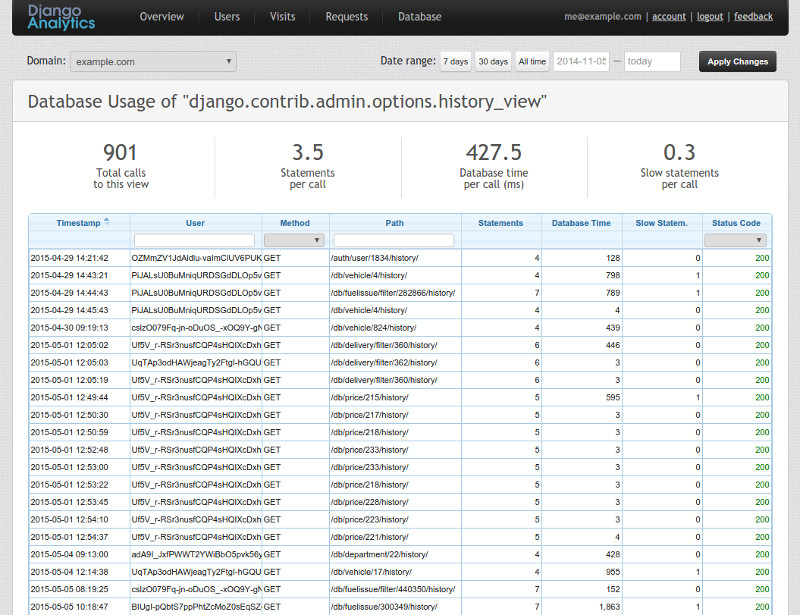Focus the User filter text box
This screenshot has width=800, height=615.
tap(194, 240)
